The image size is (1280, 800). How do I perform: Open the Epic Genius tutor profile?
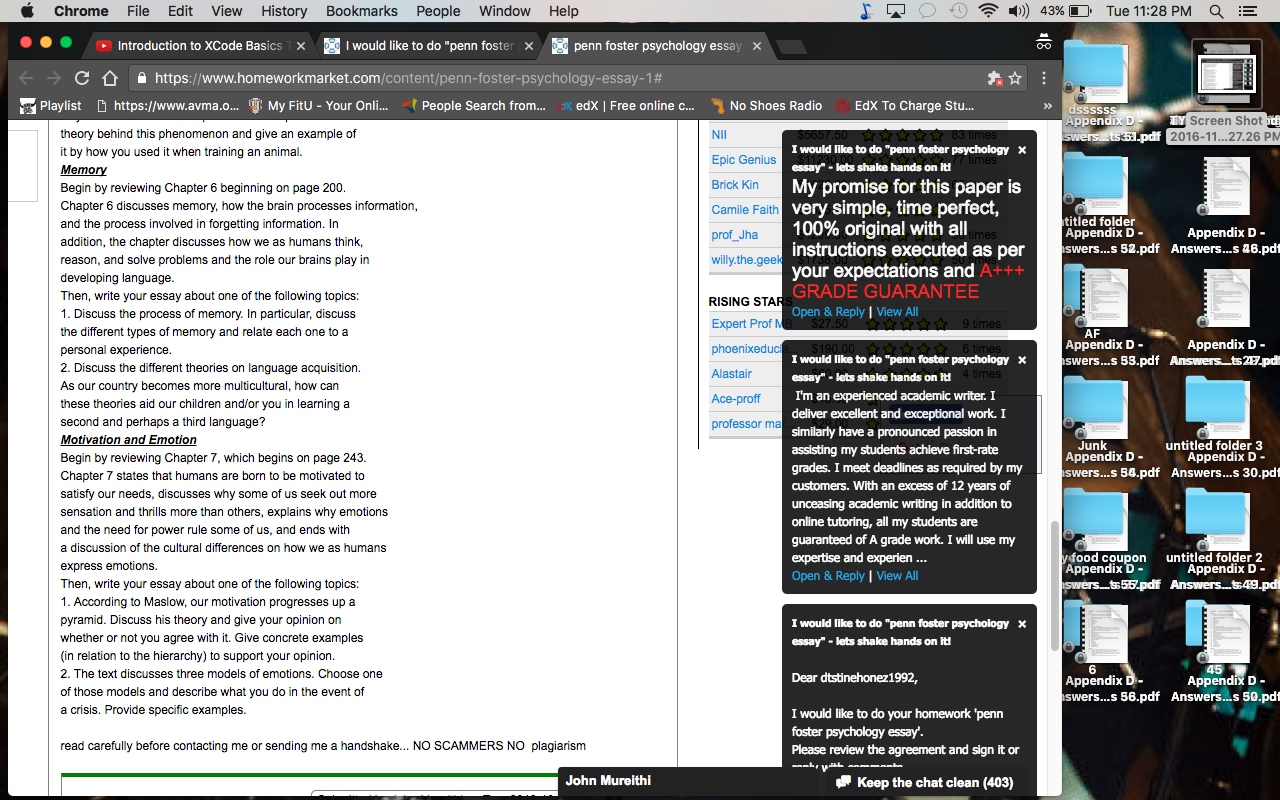744,160
